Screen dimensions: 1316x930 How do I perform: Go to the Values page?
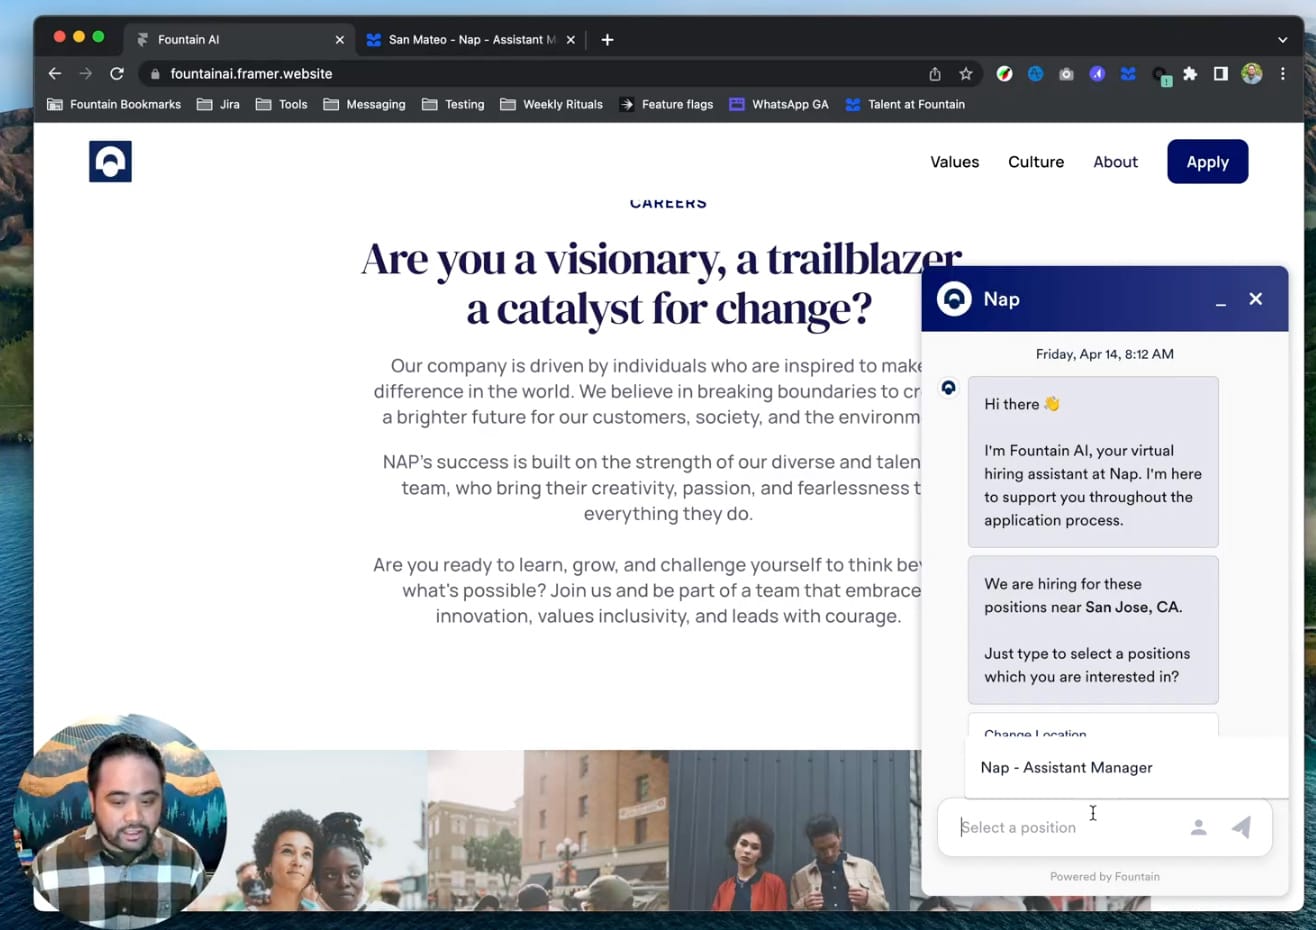[x=955, y=162]
